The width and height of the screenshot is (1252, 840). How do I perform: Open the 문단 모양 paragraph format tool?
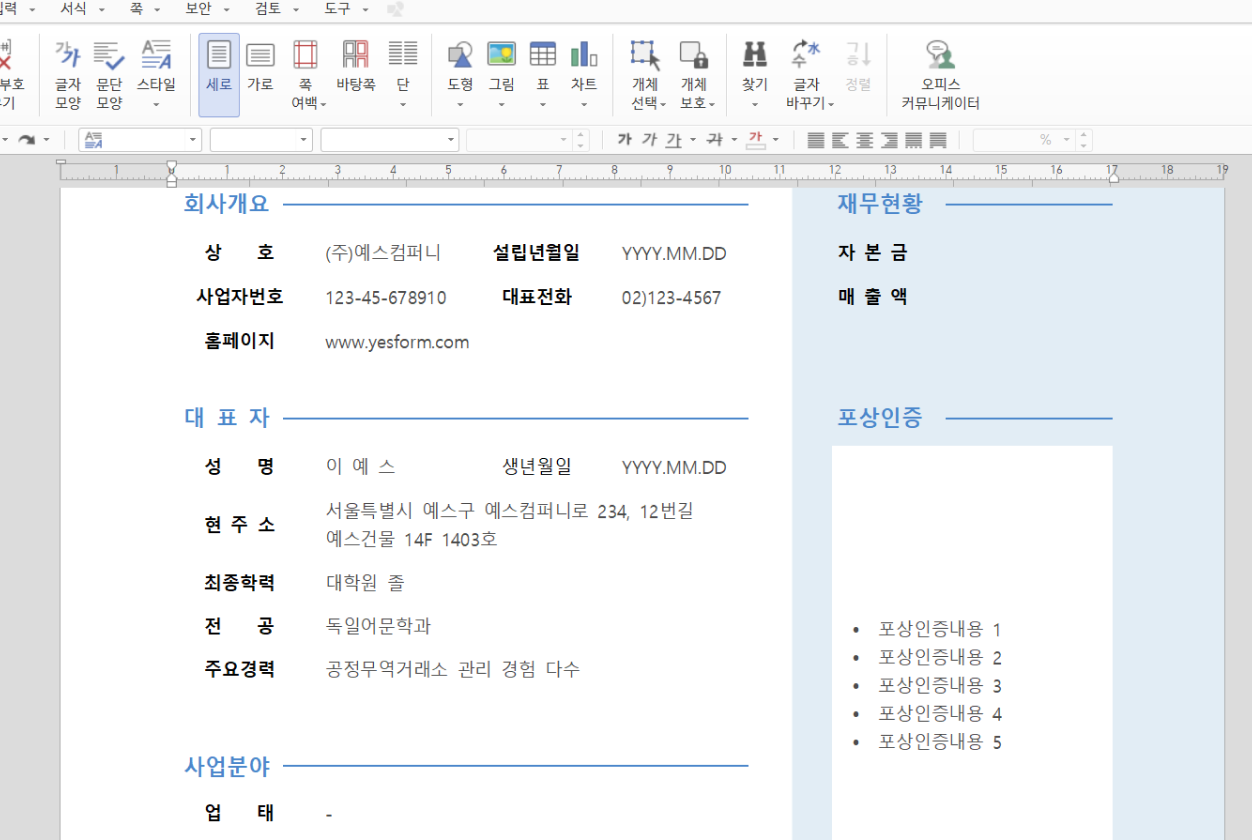point(109,75)
